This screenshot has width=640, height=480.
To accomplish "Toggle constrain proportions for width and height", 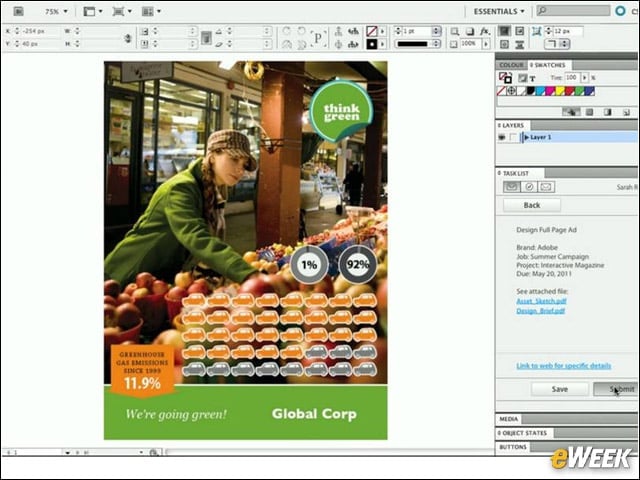I will pos(128,38).
